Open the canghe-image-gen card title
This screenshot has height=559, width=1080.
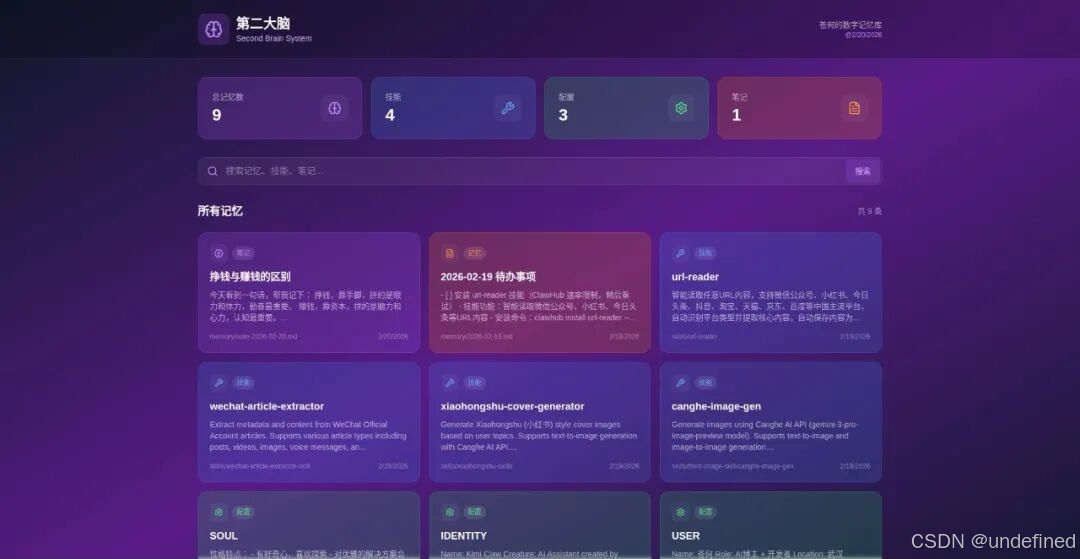click(x=716, y=406)
